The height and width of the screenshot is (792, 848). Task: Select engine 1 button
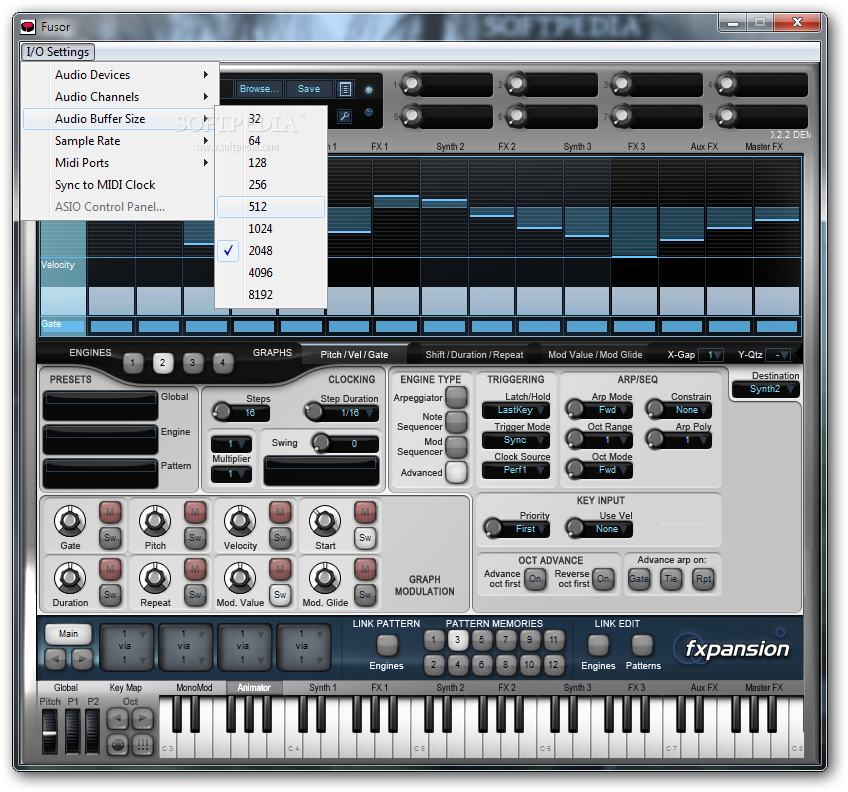tap(133, 363)
